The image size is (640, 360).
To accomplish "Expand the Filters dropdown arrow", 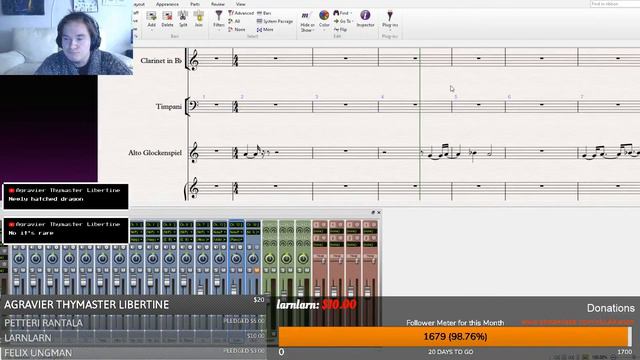I will point(219,30).
